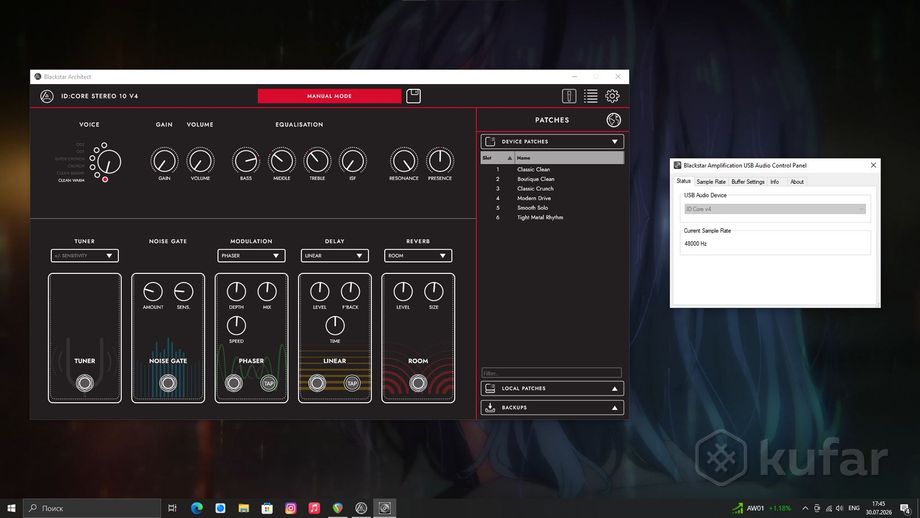The width and height of the screenshot is (920, 518).
Task: Open the patch list view icon
Action: [x=590, y=96]
